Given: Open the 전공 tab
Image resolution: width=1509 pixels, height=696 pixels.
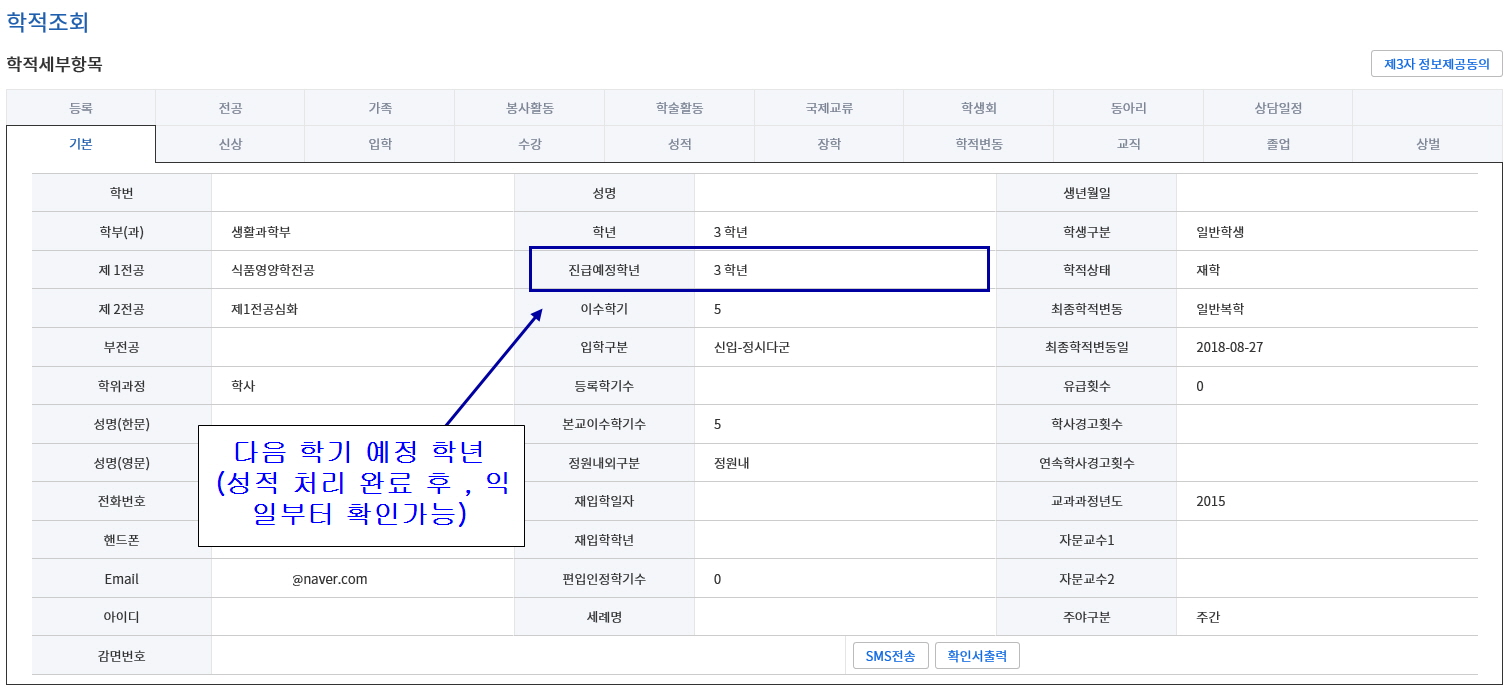Looking at the screenshot, I should point(230,108).
